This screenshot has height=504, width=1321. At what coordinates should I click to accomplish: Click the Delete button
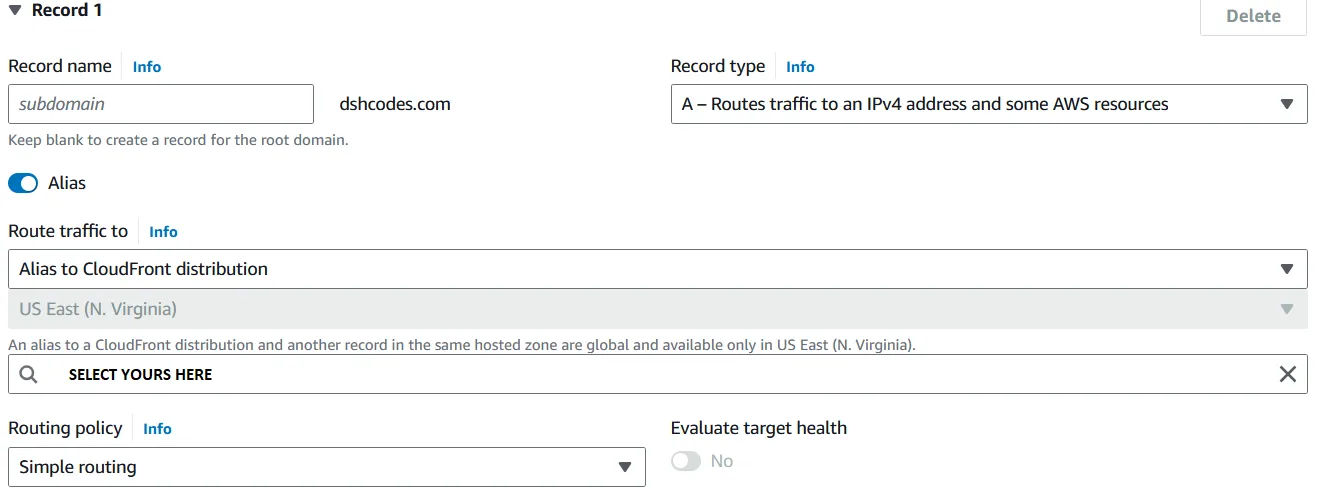coord(1253,16)
